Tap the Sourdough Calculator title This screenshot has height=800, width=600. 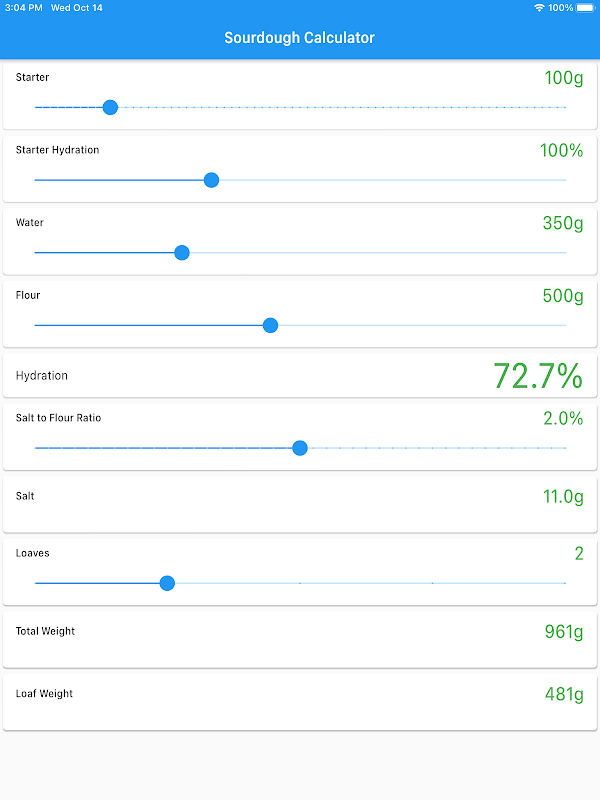pyautogui.click(x=299, y=38)
